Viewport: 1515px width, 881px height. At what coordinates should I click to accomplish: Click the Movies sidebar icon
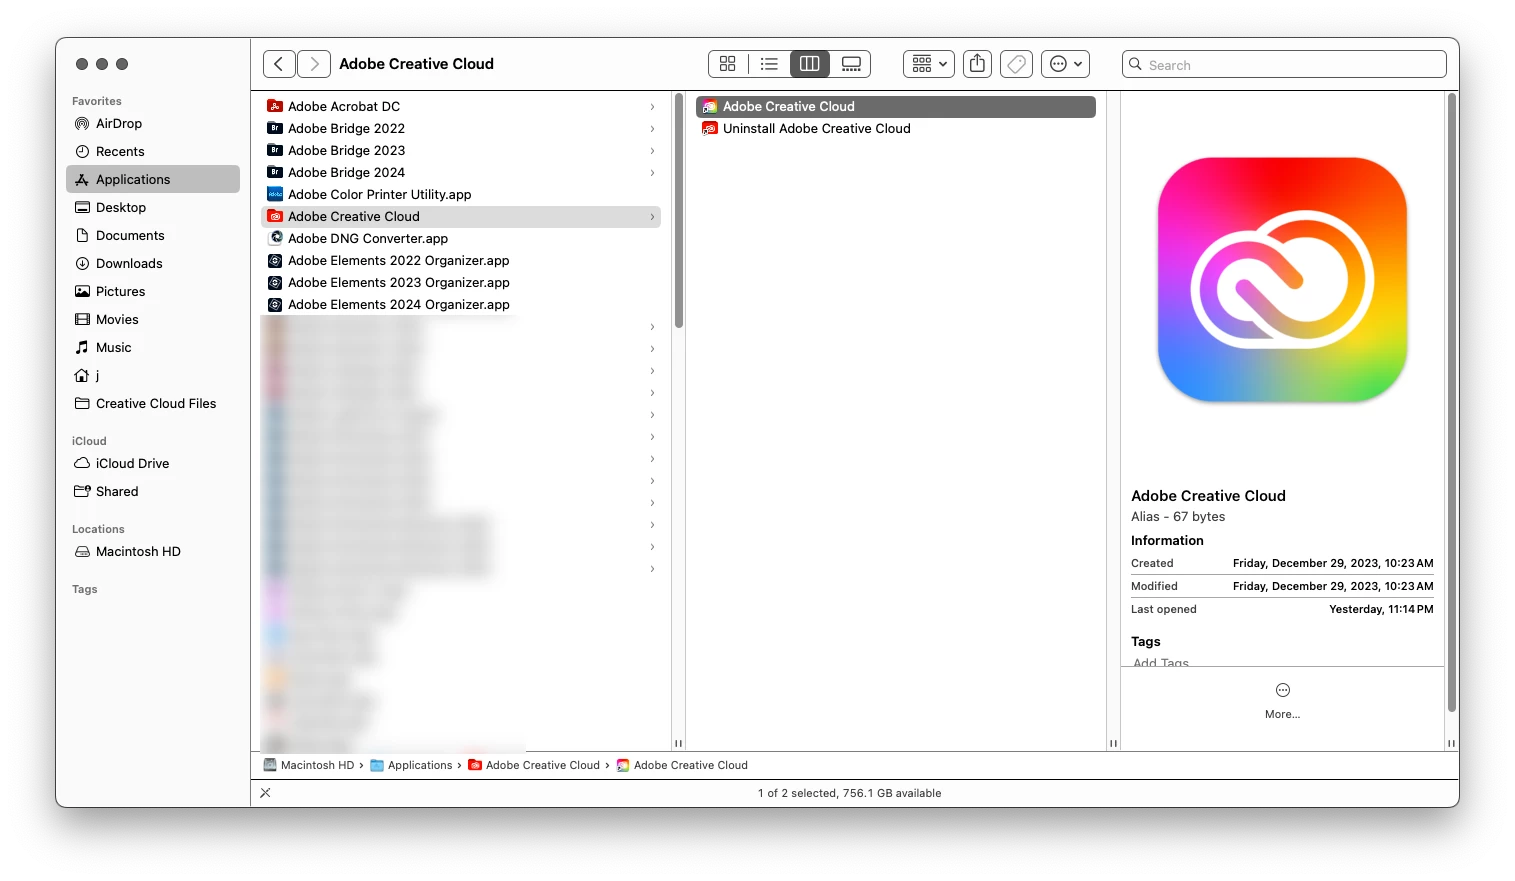pyautogui.click(x=82, y=320)
